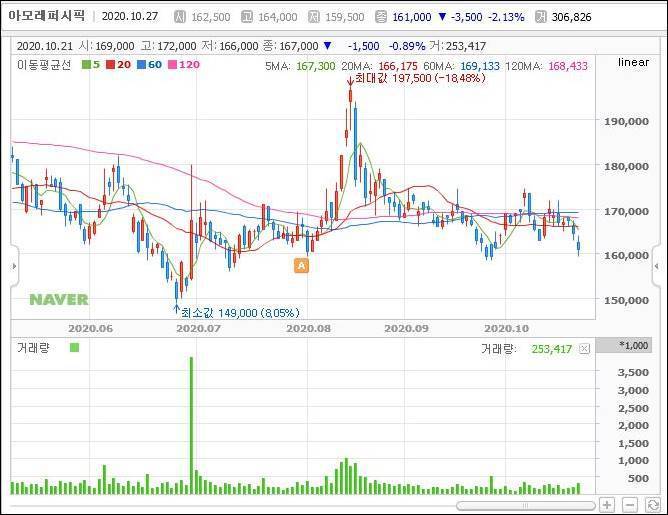Click the green 거래량 legend square
This screenshot has width=668, height=515.
click(x=75, y=348)
